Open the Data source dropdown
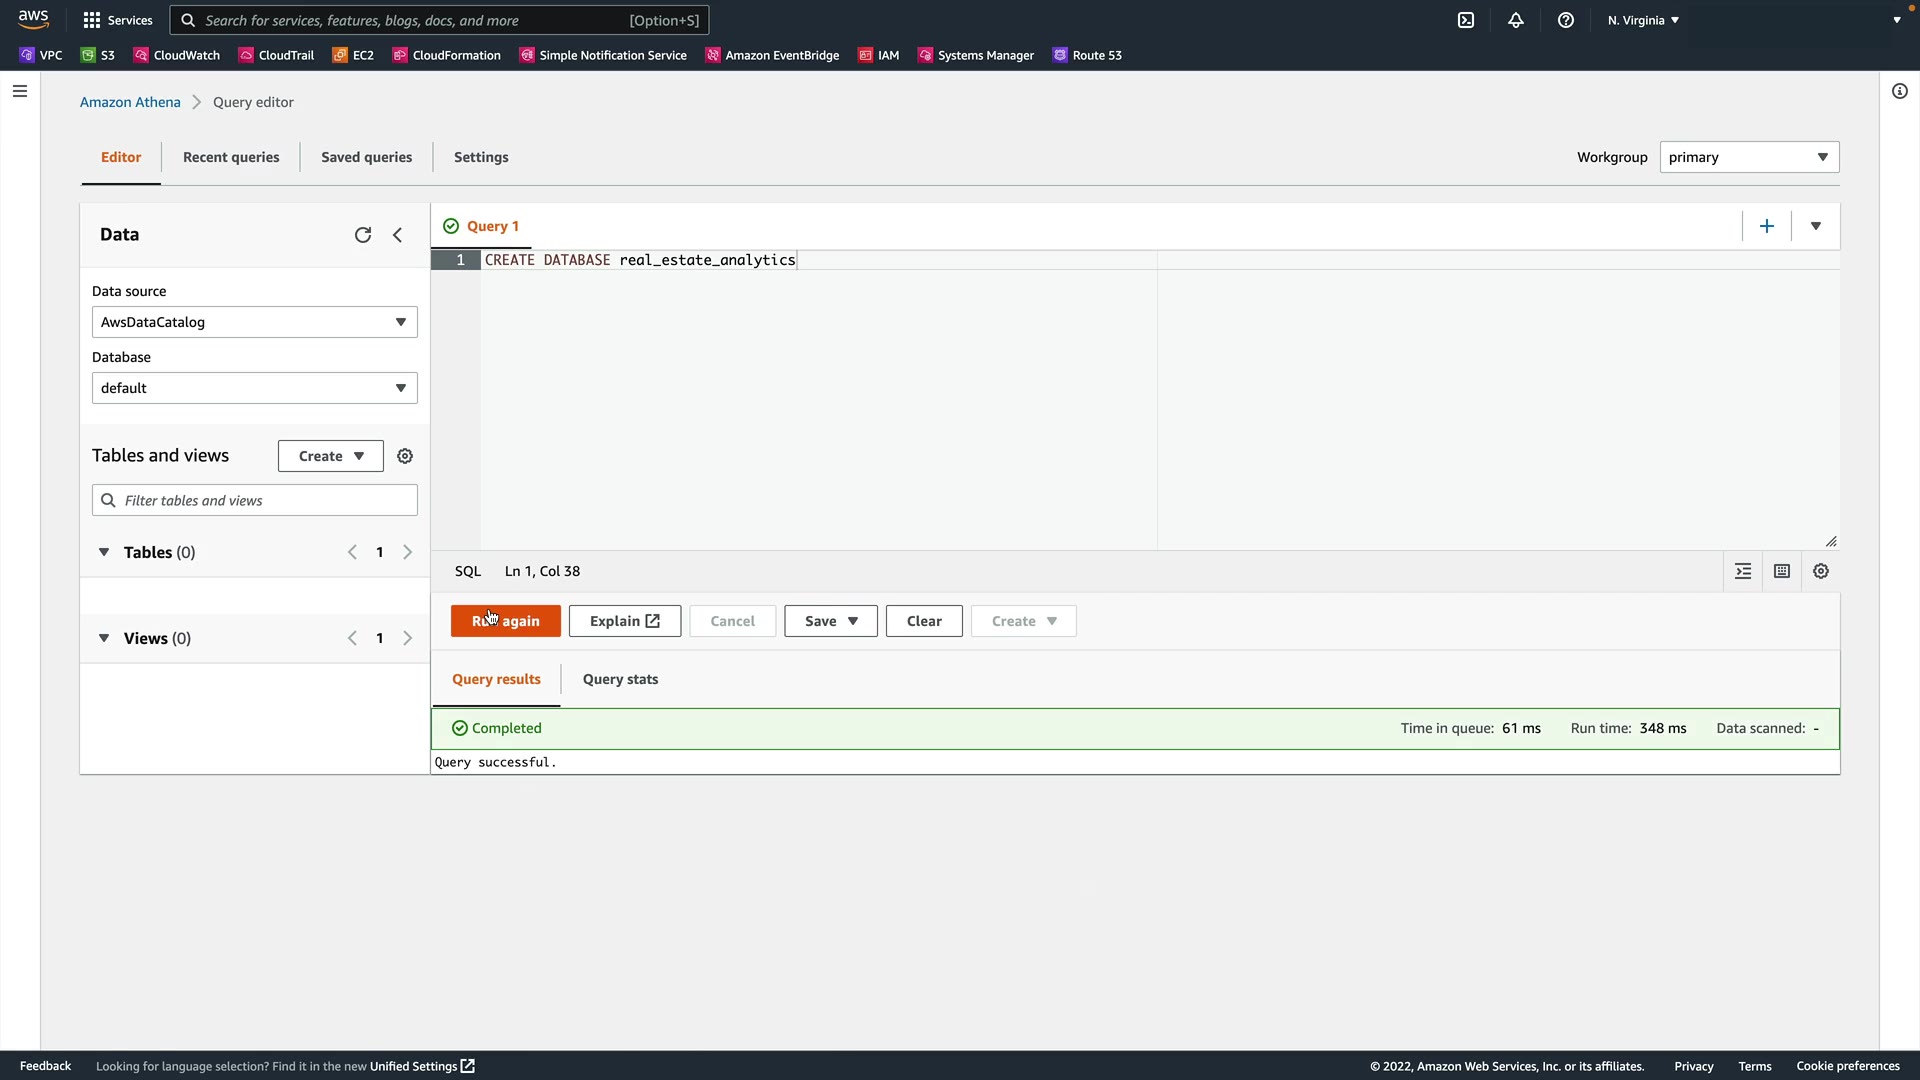Image resolution: width=1920 pixels, height=1080 pixels. point(254,322)
